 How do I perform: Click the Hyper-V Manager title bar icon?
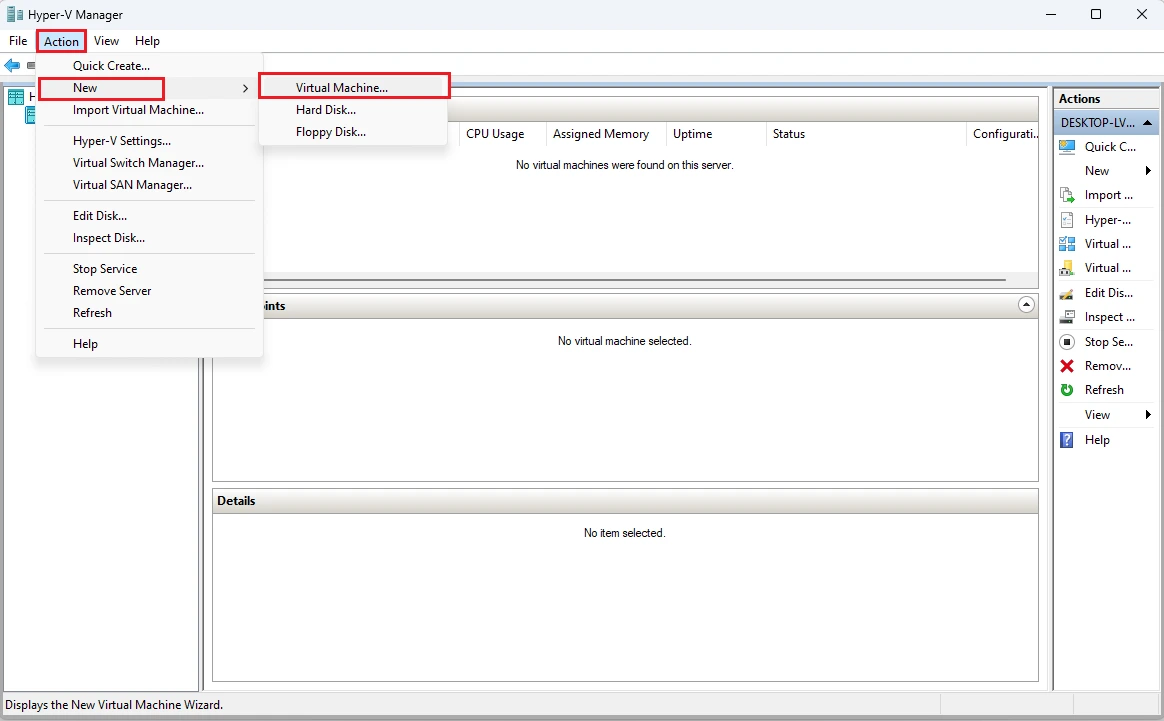point(15,14)
